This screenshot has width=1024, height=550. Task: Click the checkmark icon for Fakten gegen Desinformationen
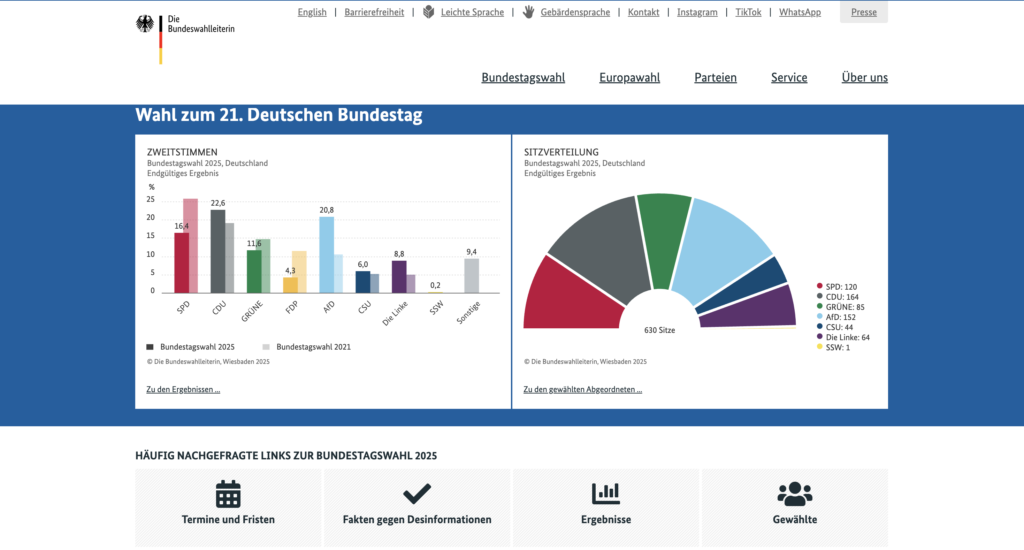coord(417,494)
